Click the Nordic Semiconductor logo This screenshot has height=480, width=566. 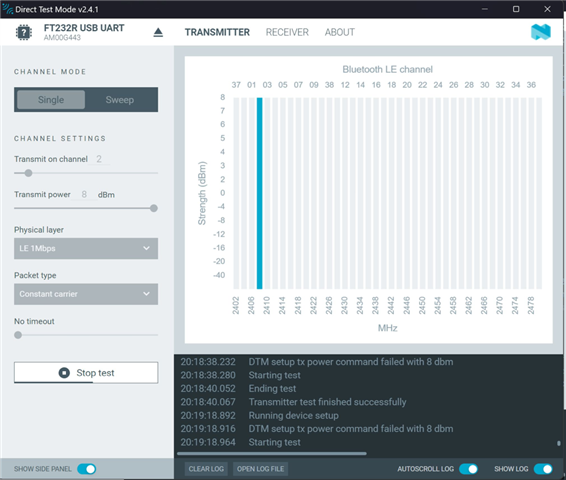coord(541,32)
